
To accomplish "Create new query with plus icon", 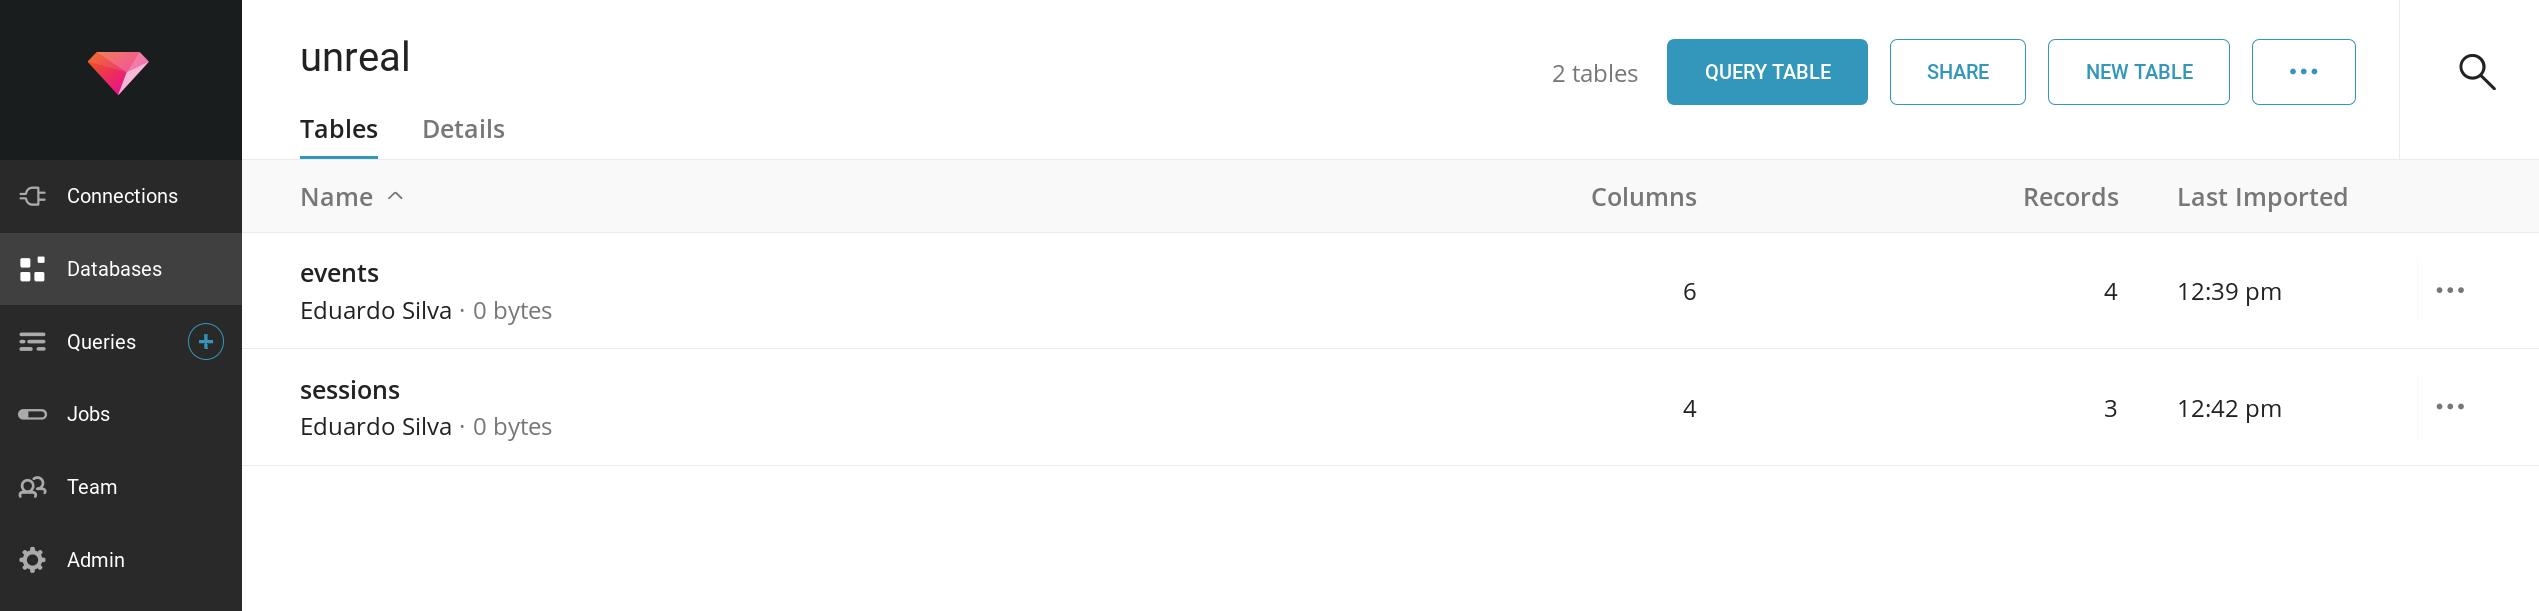I will (205, 342).
